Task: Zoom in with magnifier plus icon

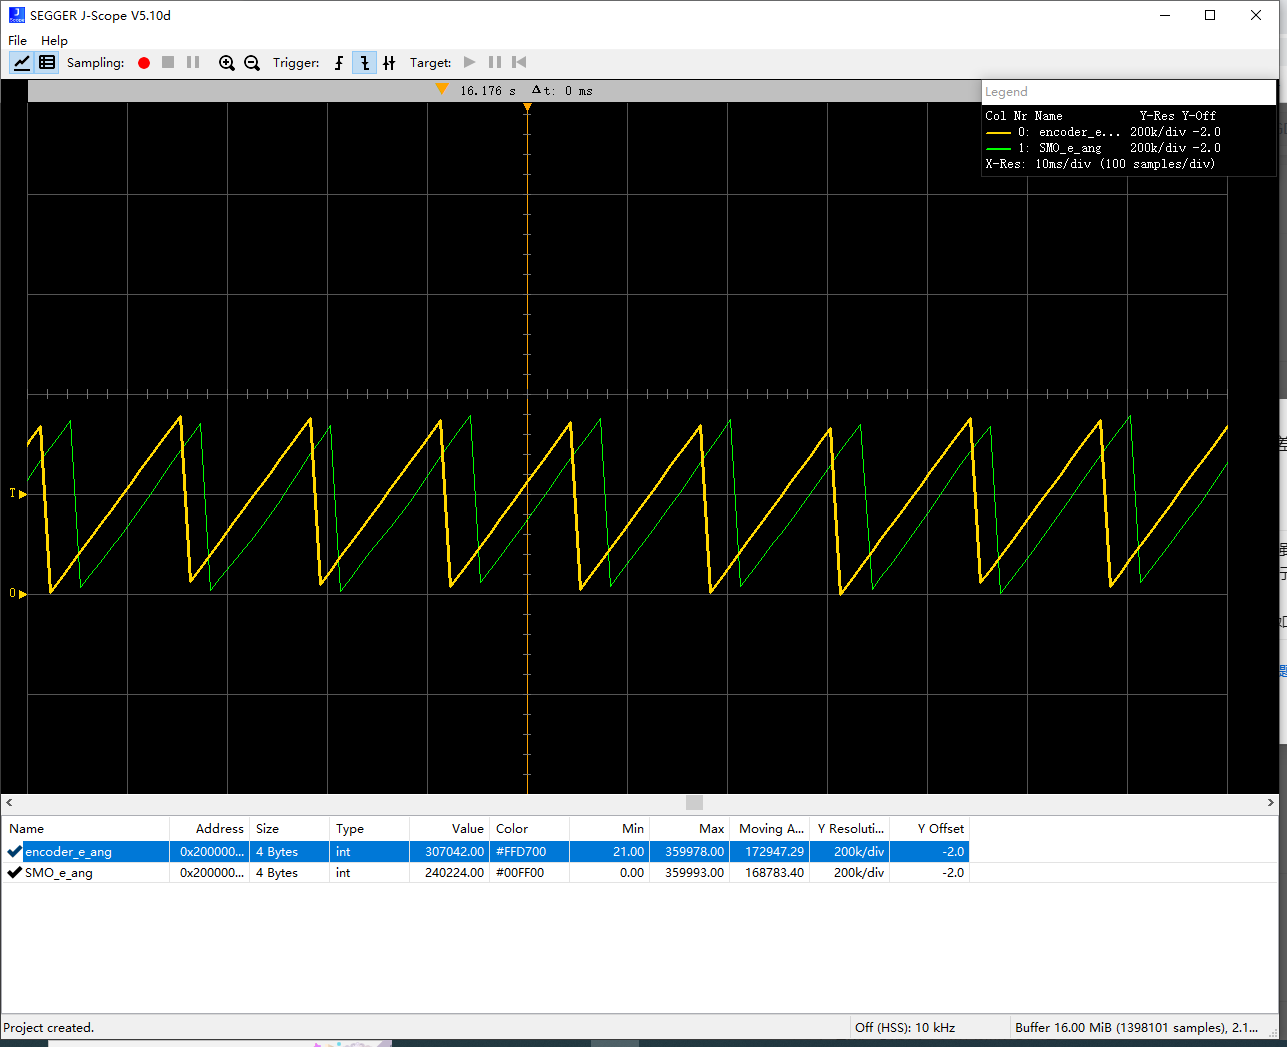Action: [x=227, y=62]
